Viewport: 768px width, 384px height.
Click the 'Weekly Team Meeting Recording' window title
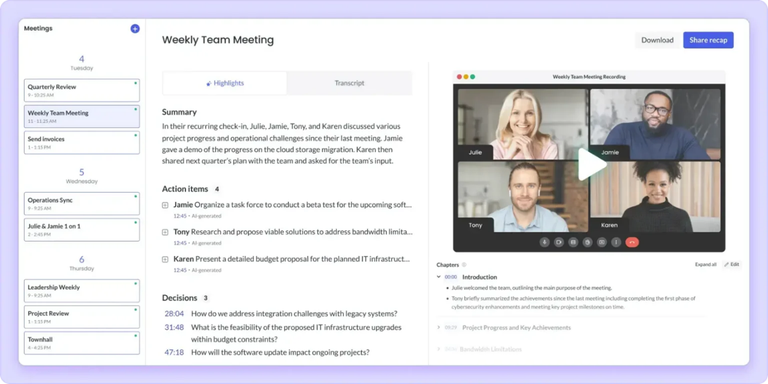pyautogui.click(x=589, y=77)
